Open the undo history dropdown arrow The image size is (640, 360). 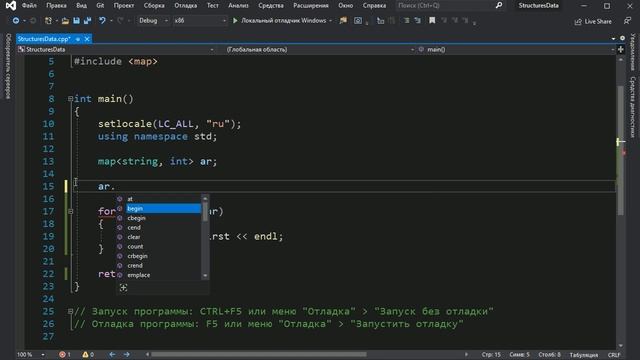(x=111, y=20)
